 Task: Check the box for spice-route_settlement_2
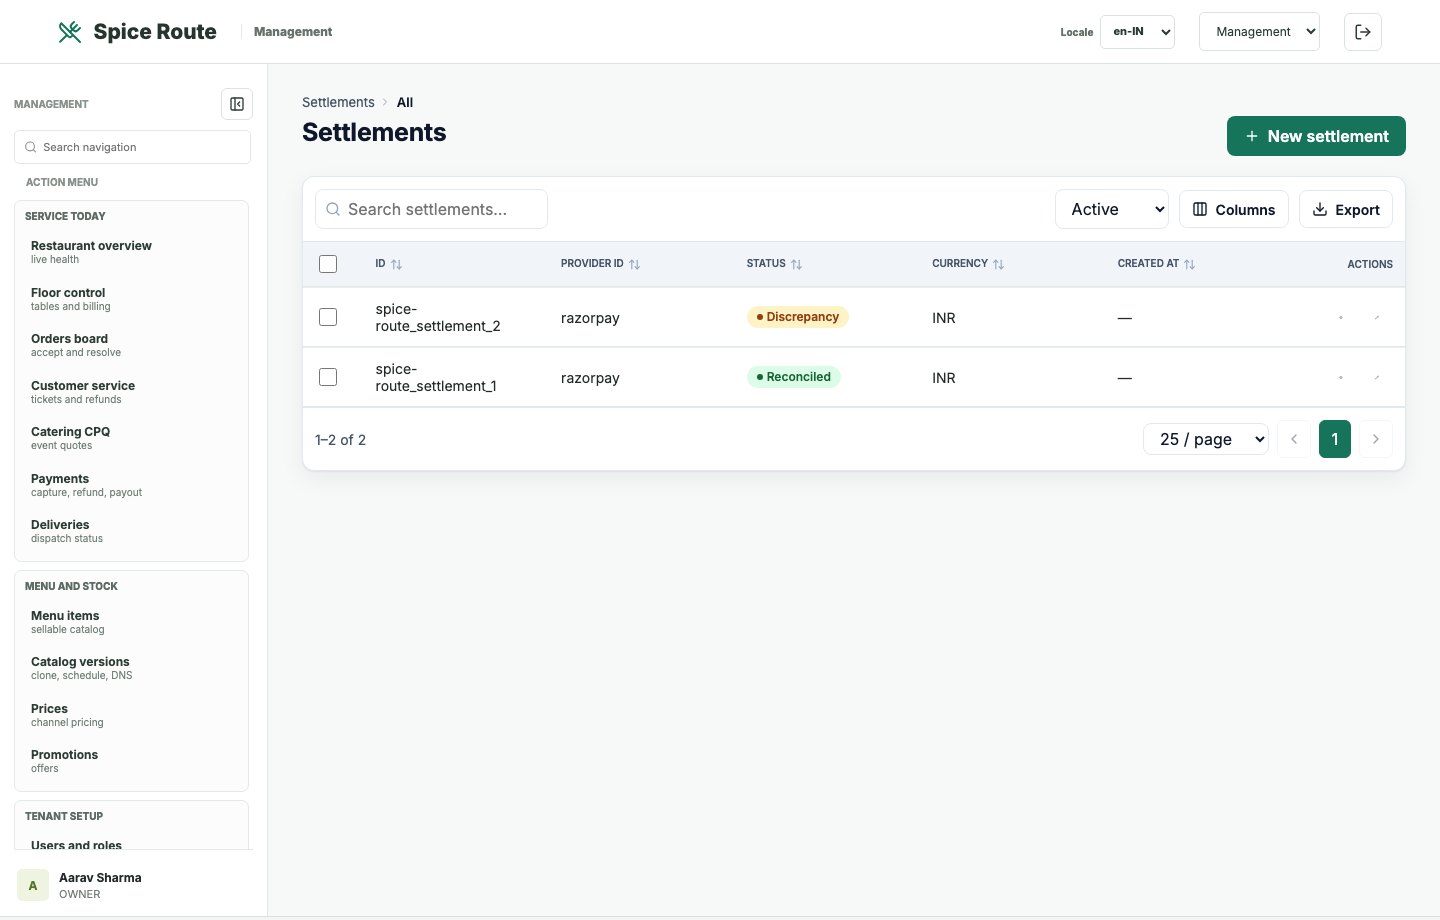tap(328, 317)
